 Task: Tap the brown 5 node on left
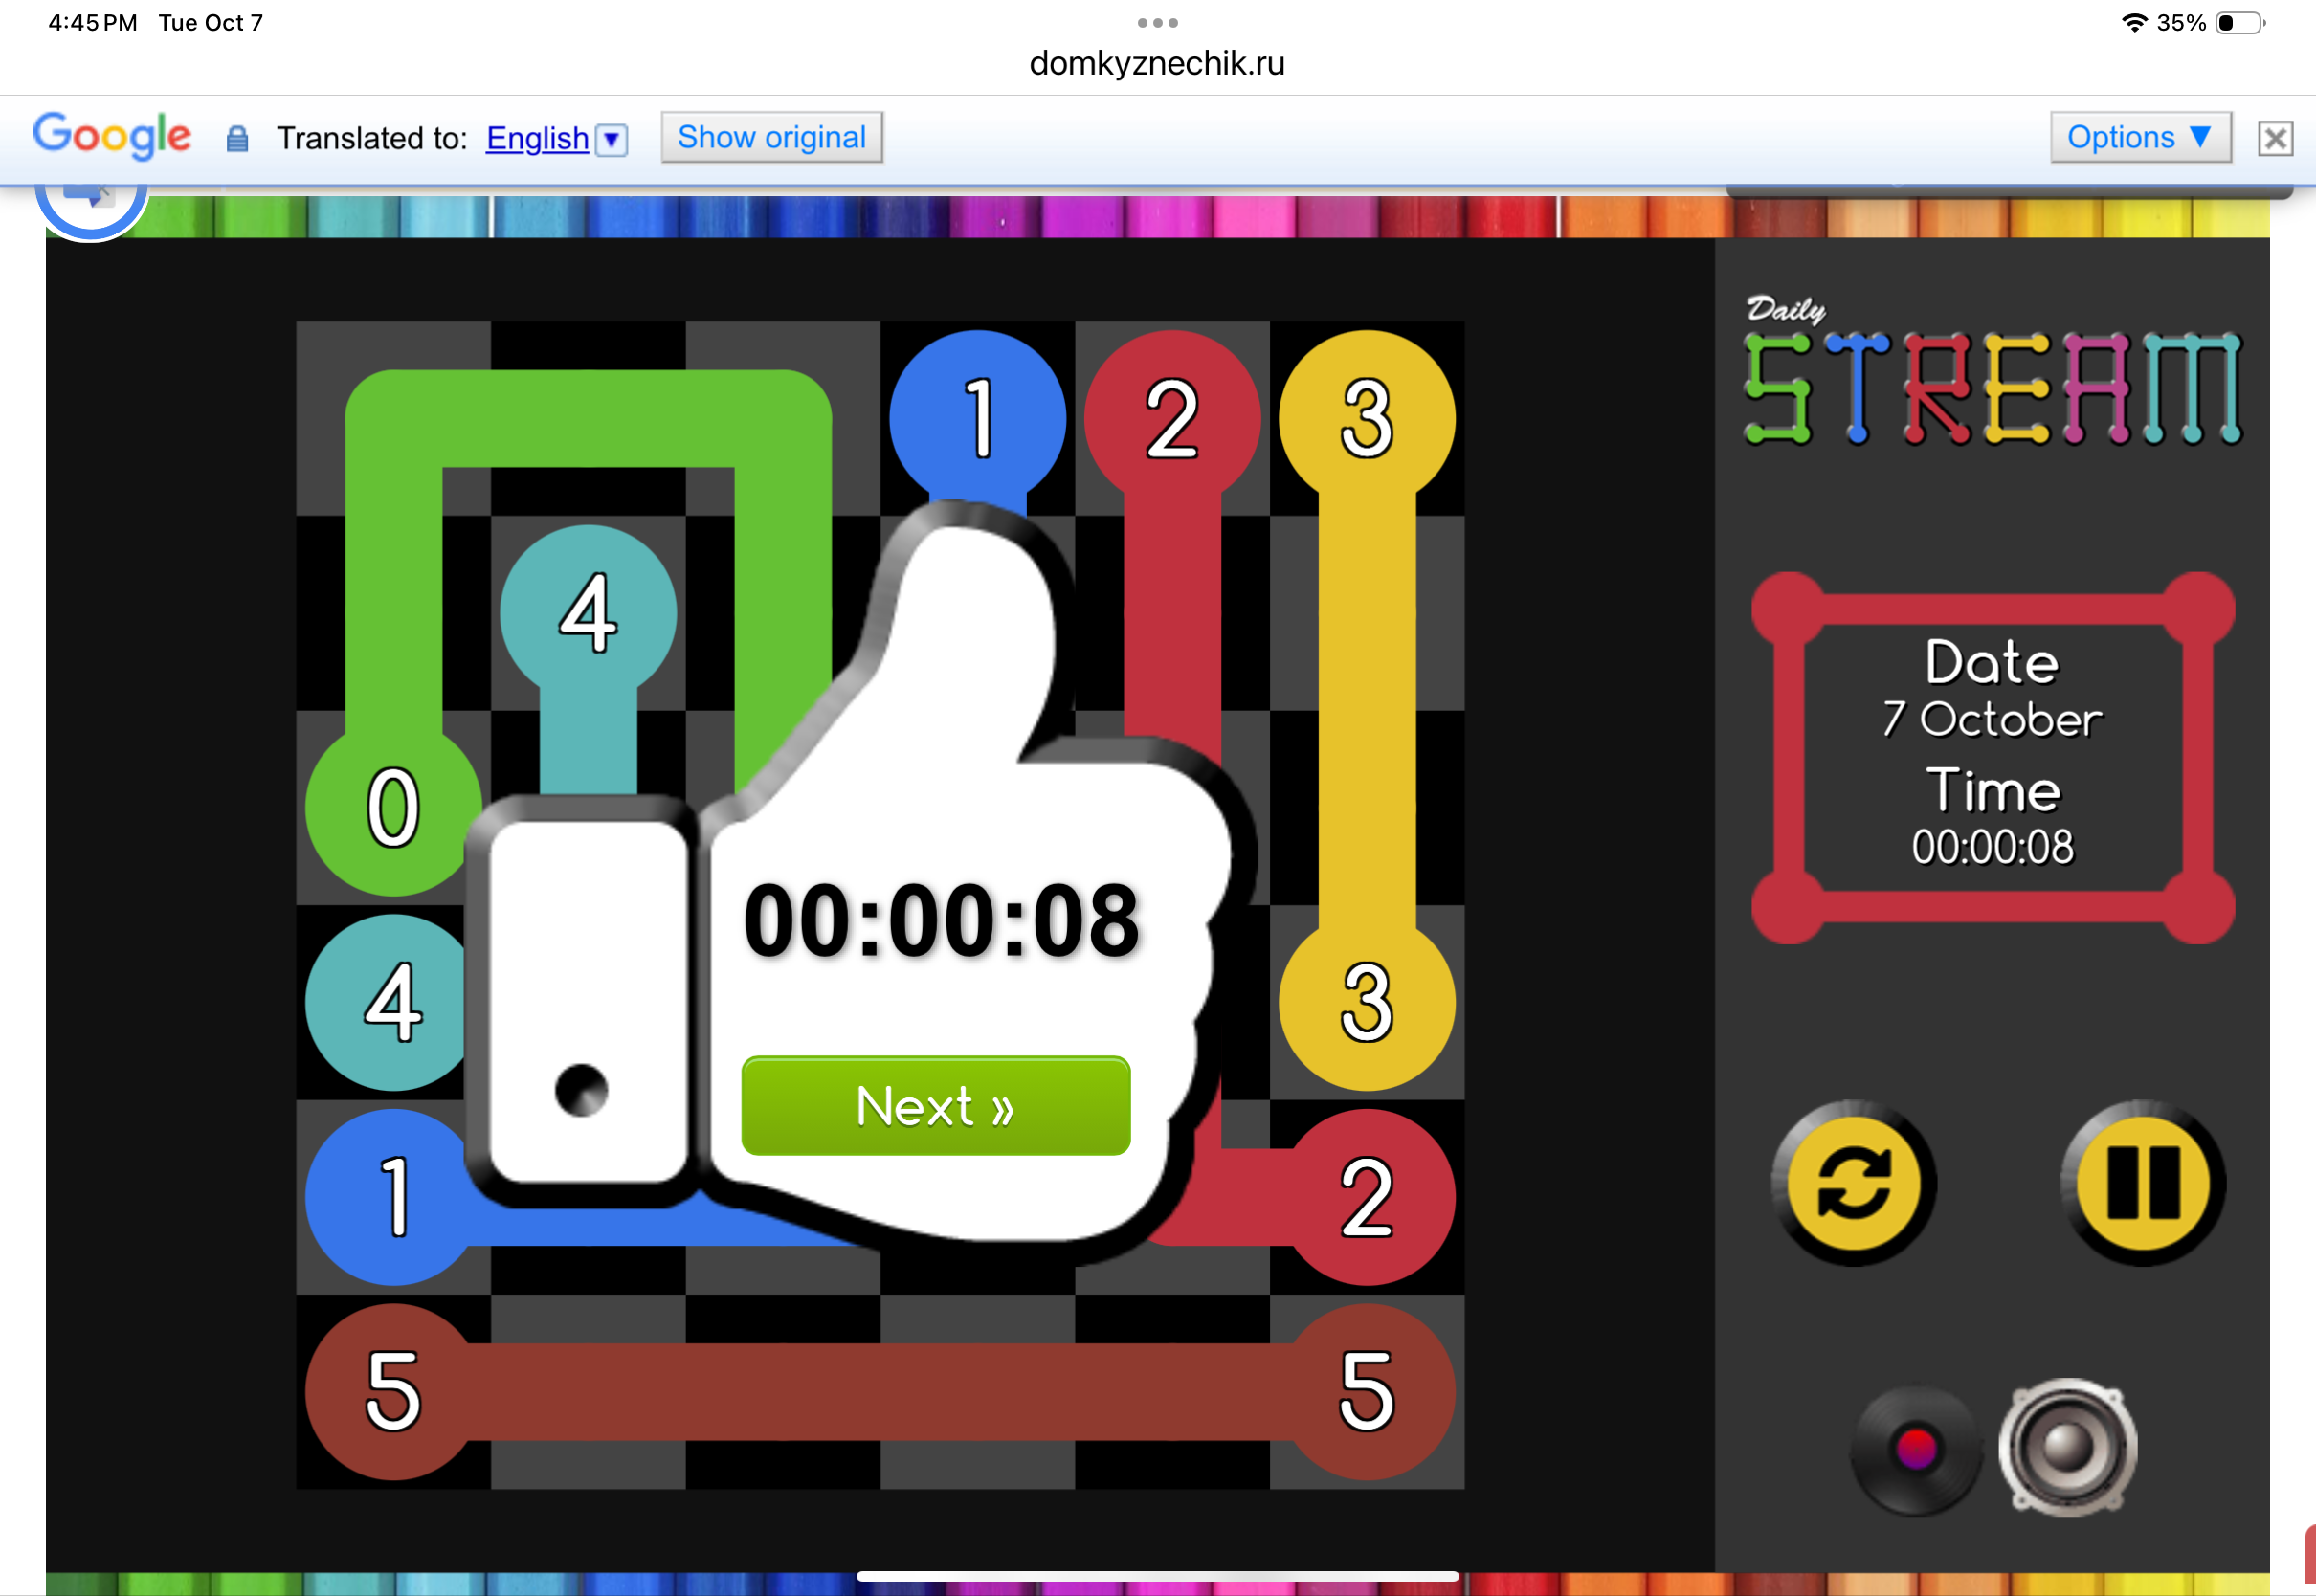(x=392, y=1391)
